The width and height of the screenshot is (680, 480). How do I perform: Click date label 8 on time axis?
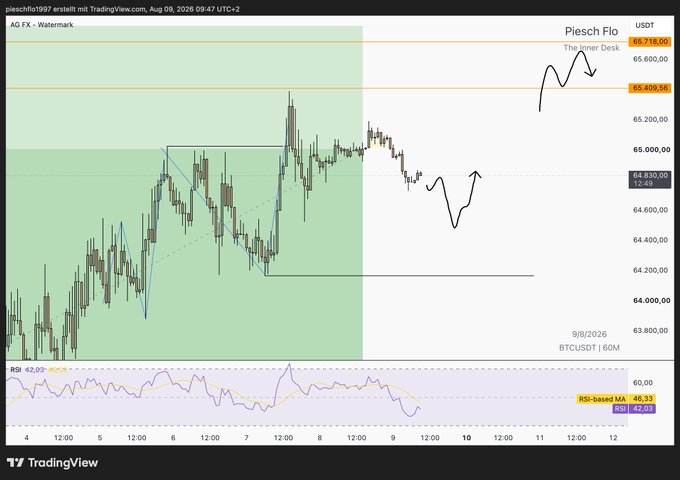tap(320, 438)
